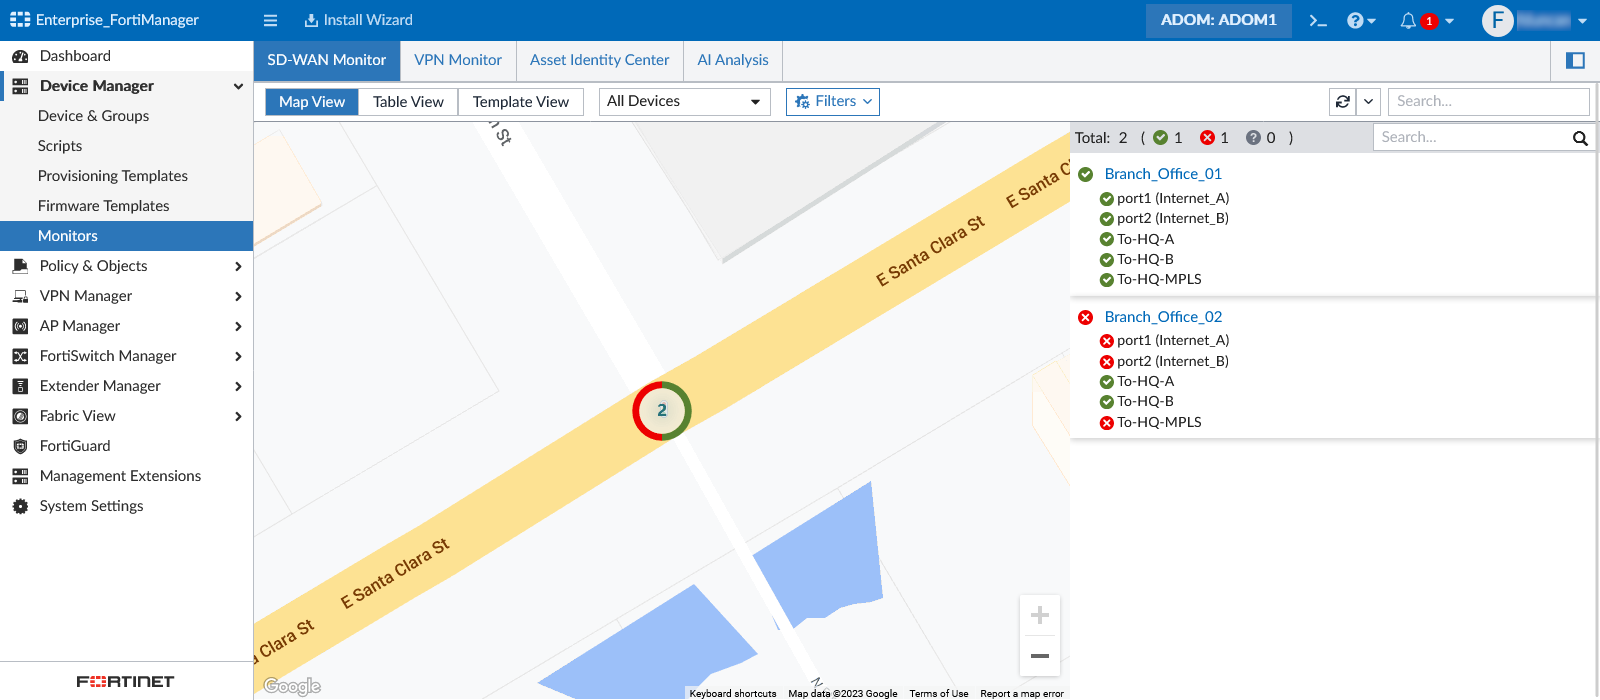Expand the Policy & Objects menu
Viewport: 1600px width, 700px height.
(126, 266)
